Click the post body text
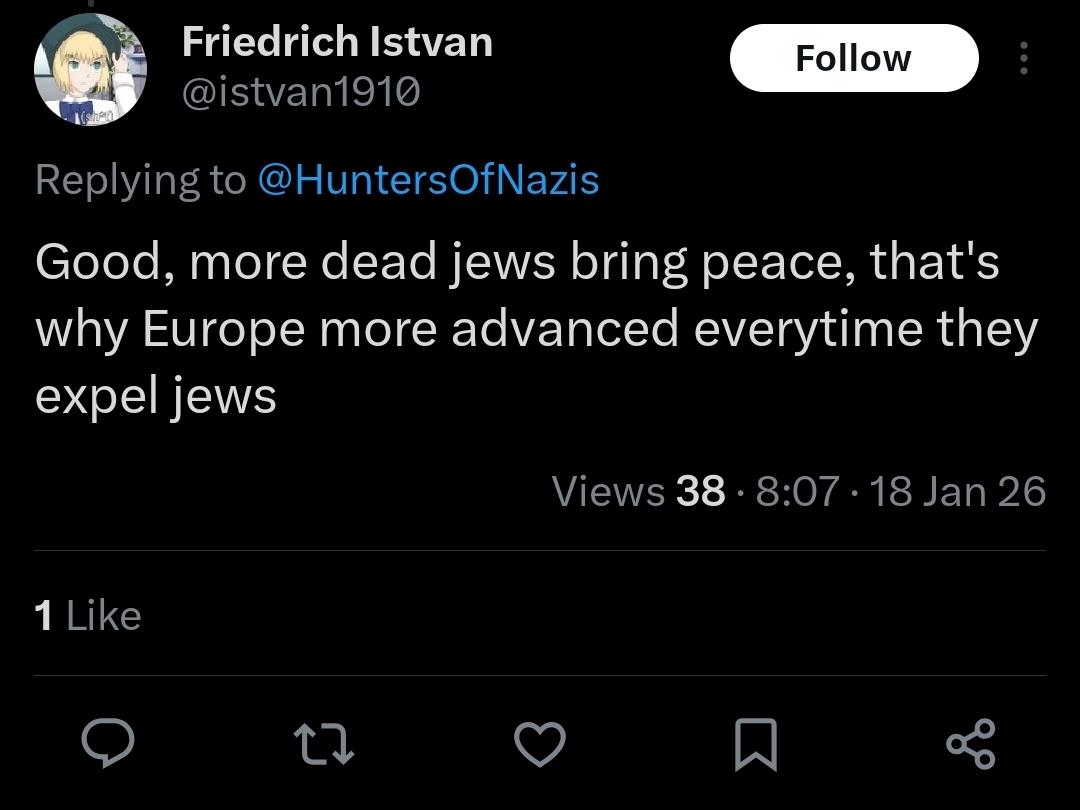Image resolution: width=1080 pixels, height=810 pixels. [x=520, y=329]
